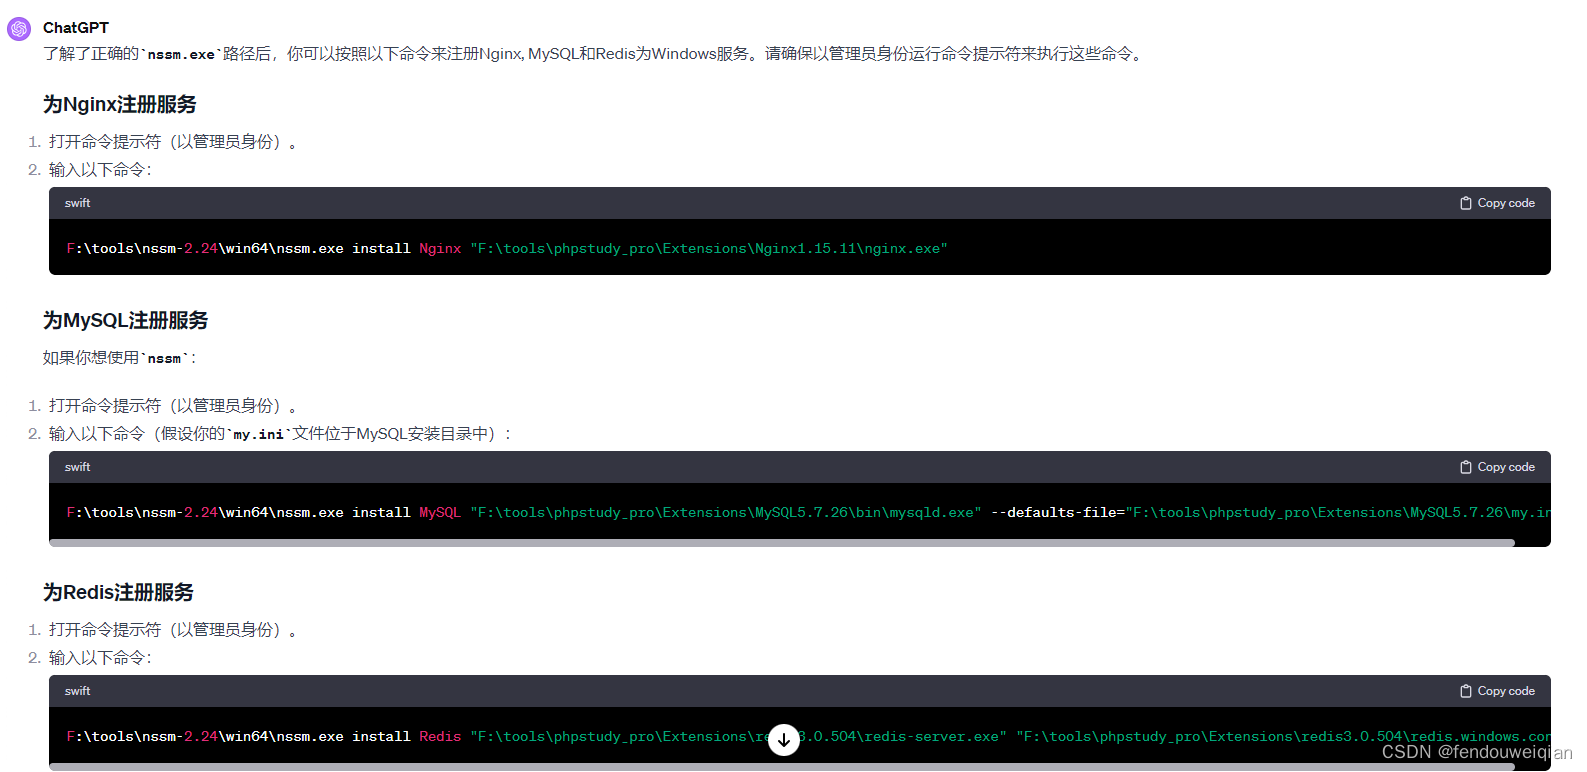Click step 输入以下命令 under Redis section
The image size is (1587, 772).
pos(100,658)
